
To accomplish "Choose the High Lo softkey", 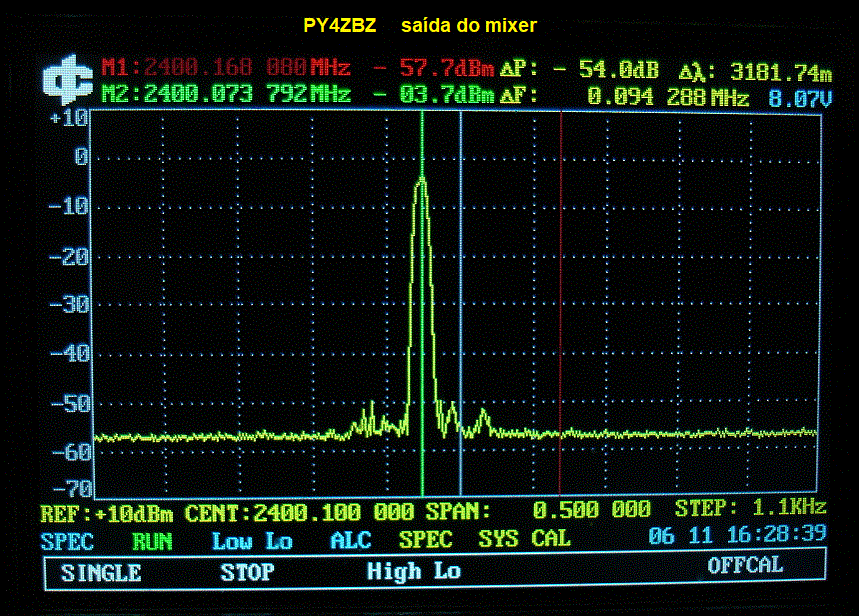I will [414, 571].
